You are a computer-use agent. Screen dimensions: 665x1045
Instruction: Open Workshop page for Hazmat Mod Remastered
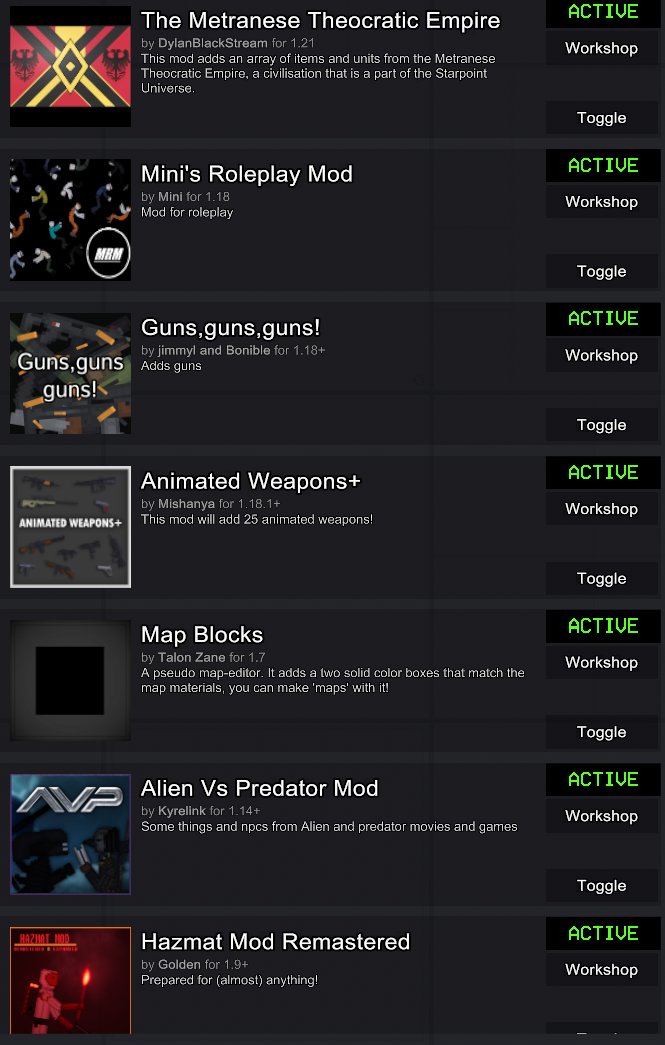coord(602,969)
